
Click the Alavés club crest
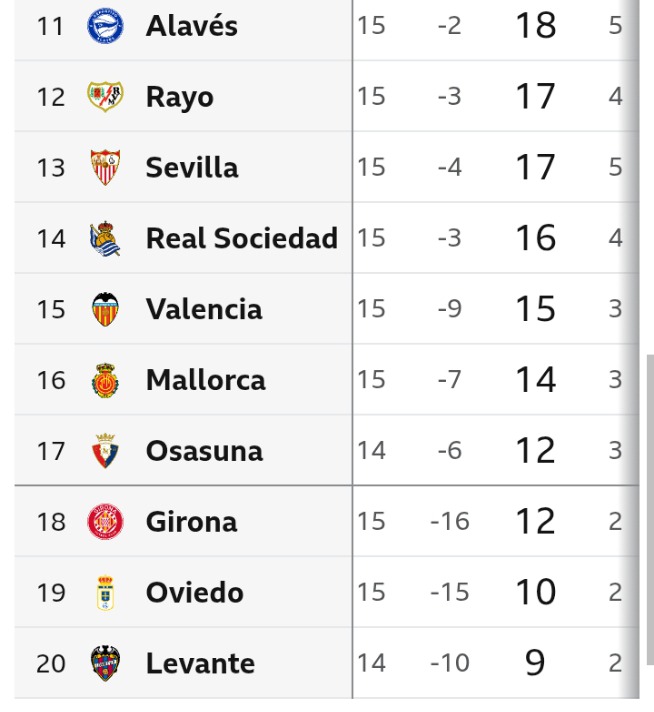point(105,26)
